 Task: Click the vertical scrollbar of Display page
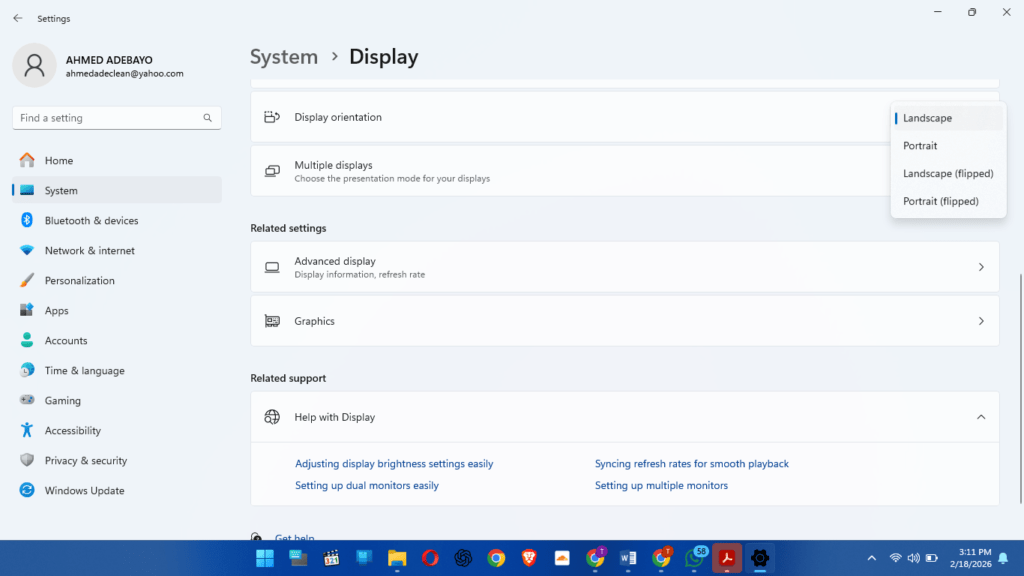click(x=1020, y=389)
